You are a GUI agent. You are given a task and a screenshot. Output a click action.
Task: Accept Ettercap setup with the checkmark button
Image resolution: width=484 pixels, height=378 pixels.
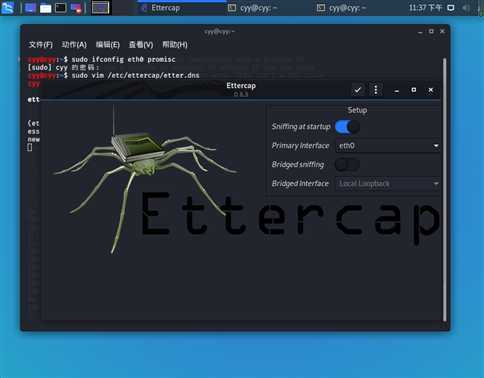[x=358, y=90]
